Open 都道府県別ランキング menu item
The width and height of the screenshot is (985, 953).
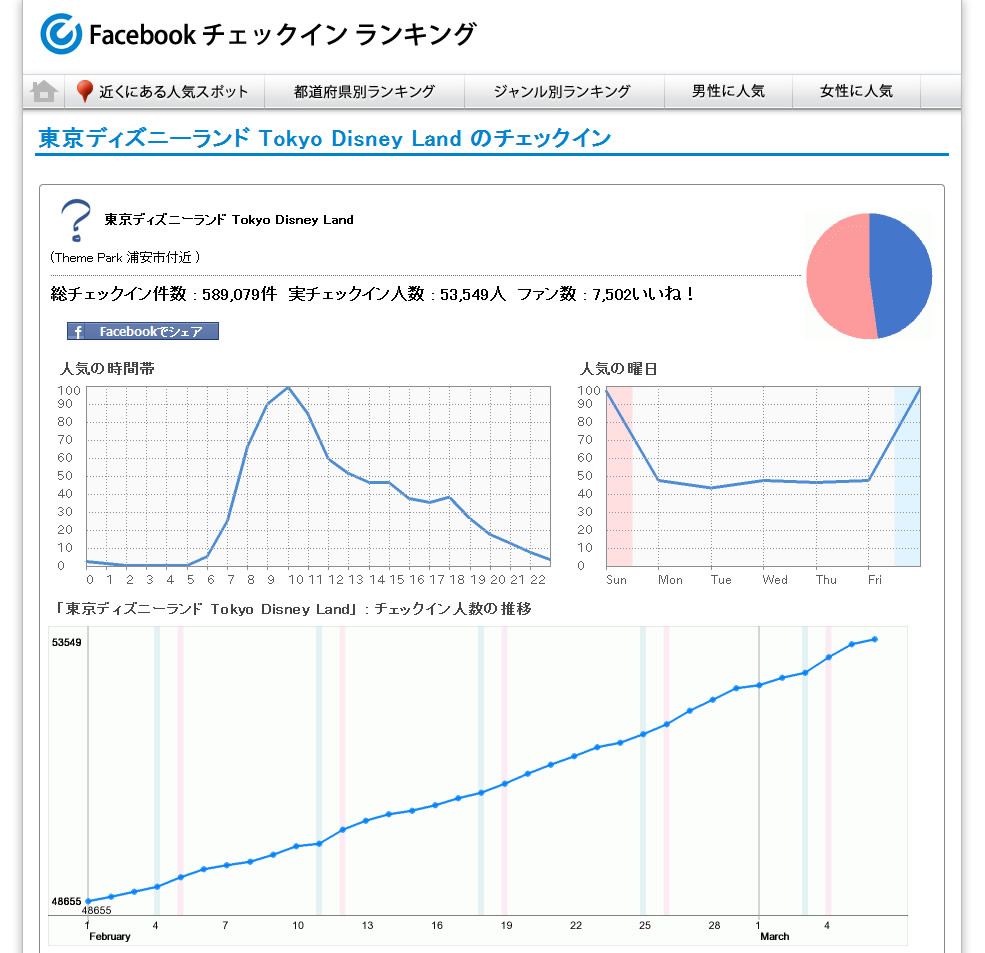[x=364, y=92]
